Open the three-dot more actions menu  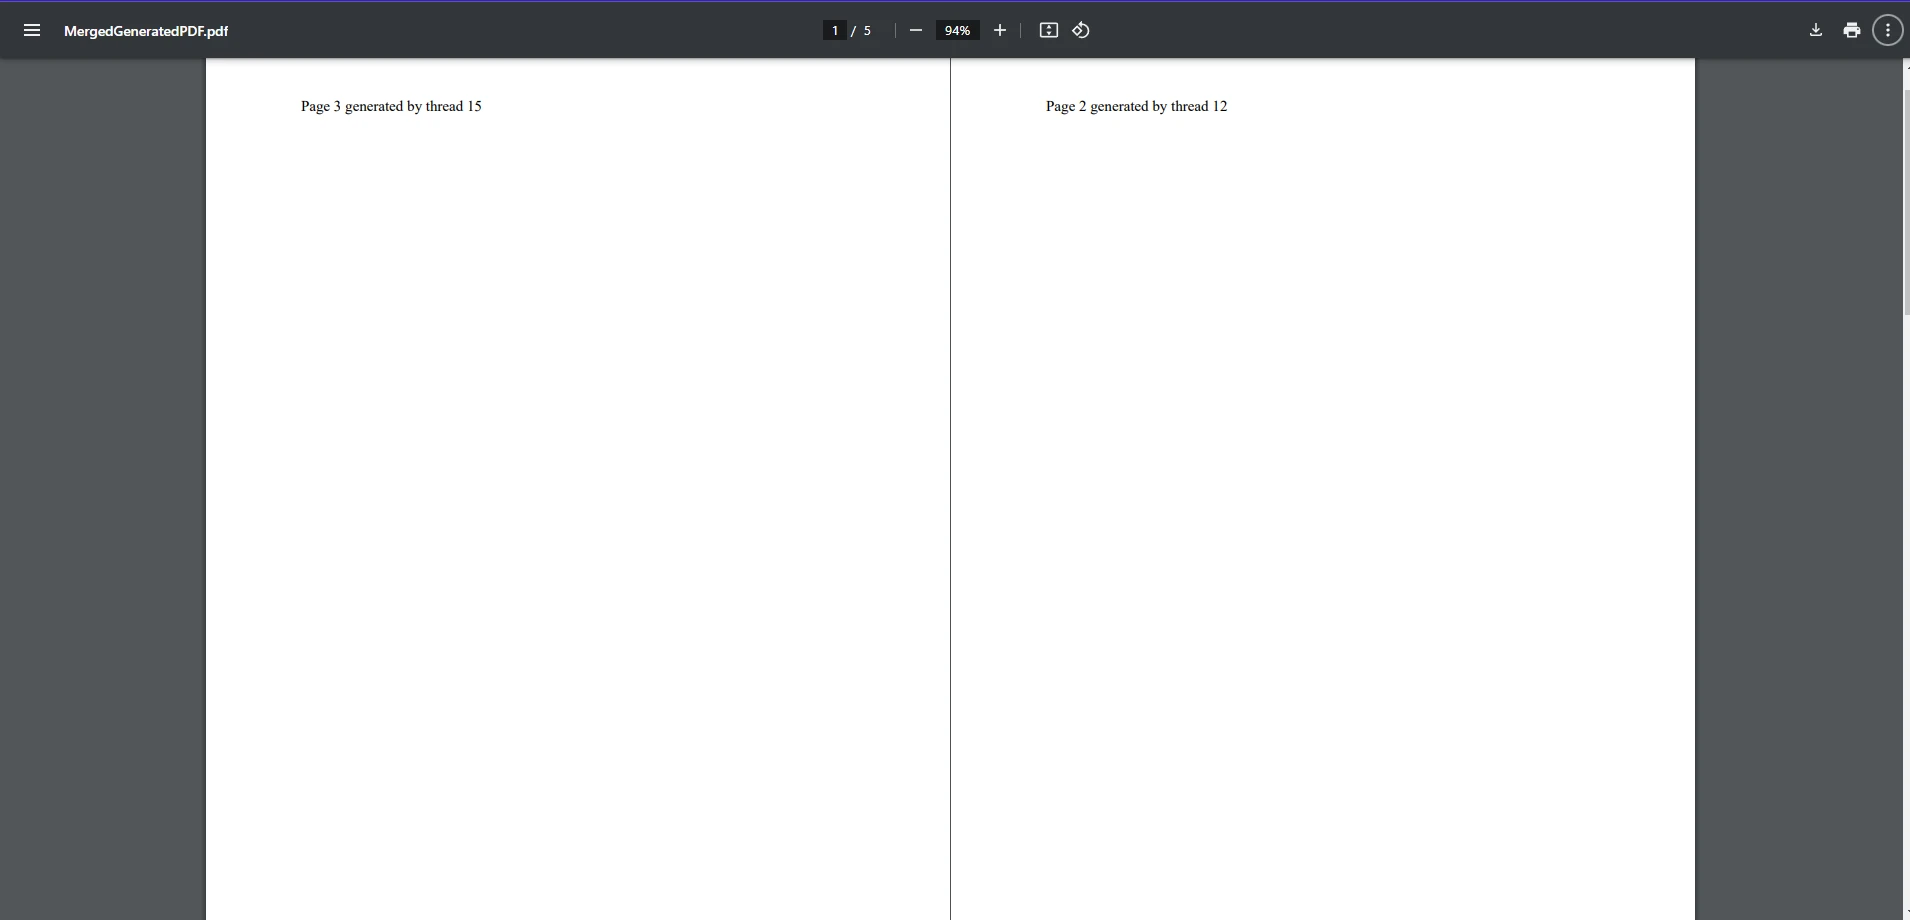pos(1887,31)
